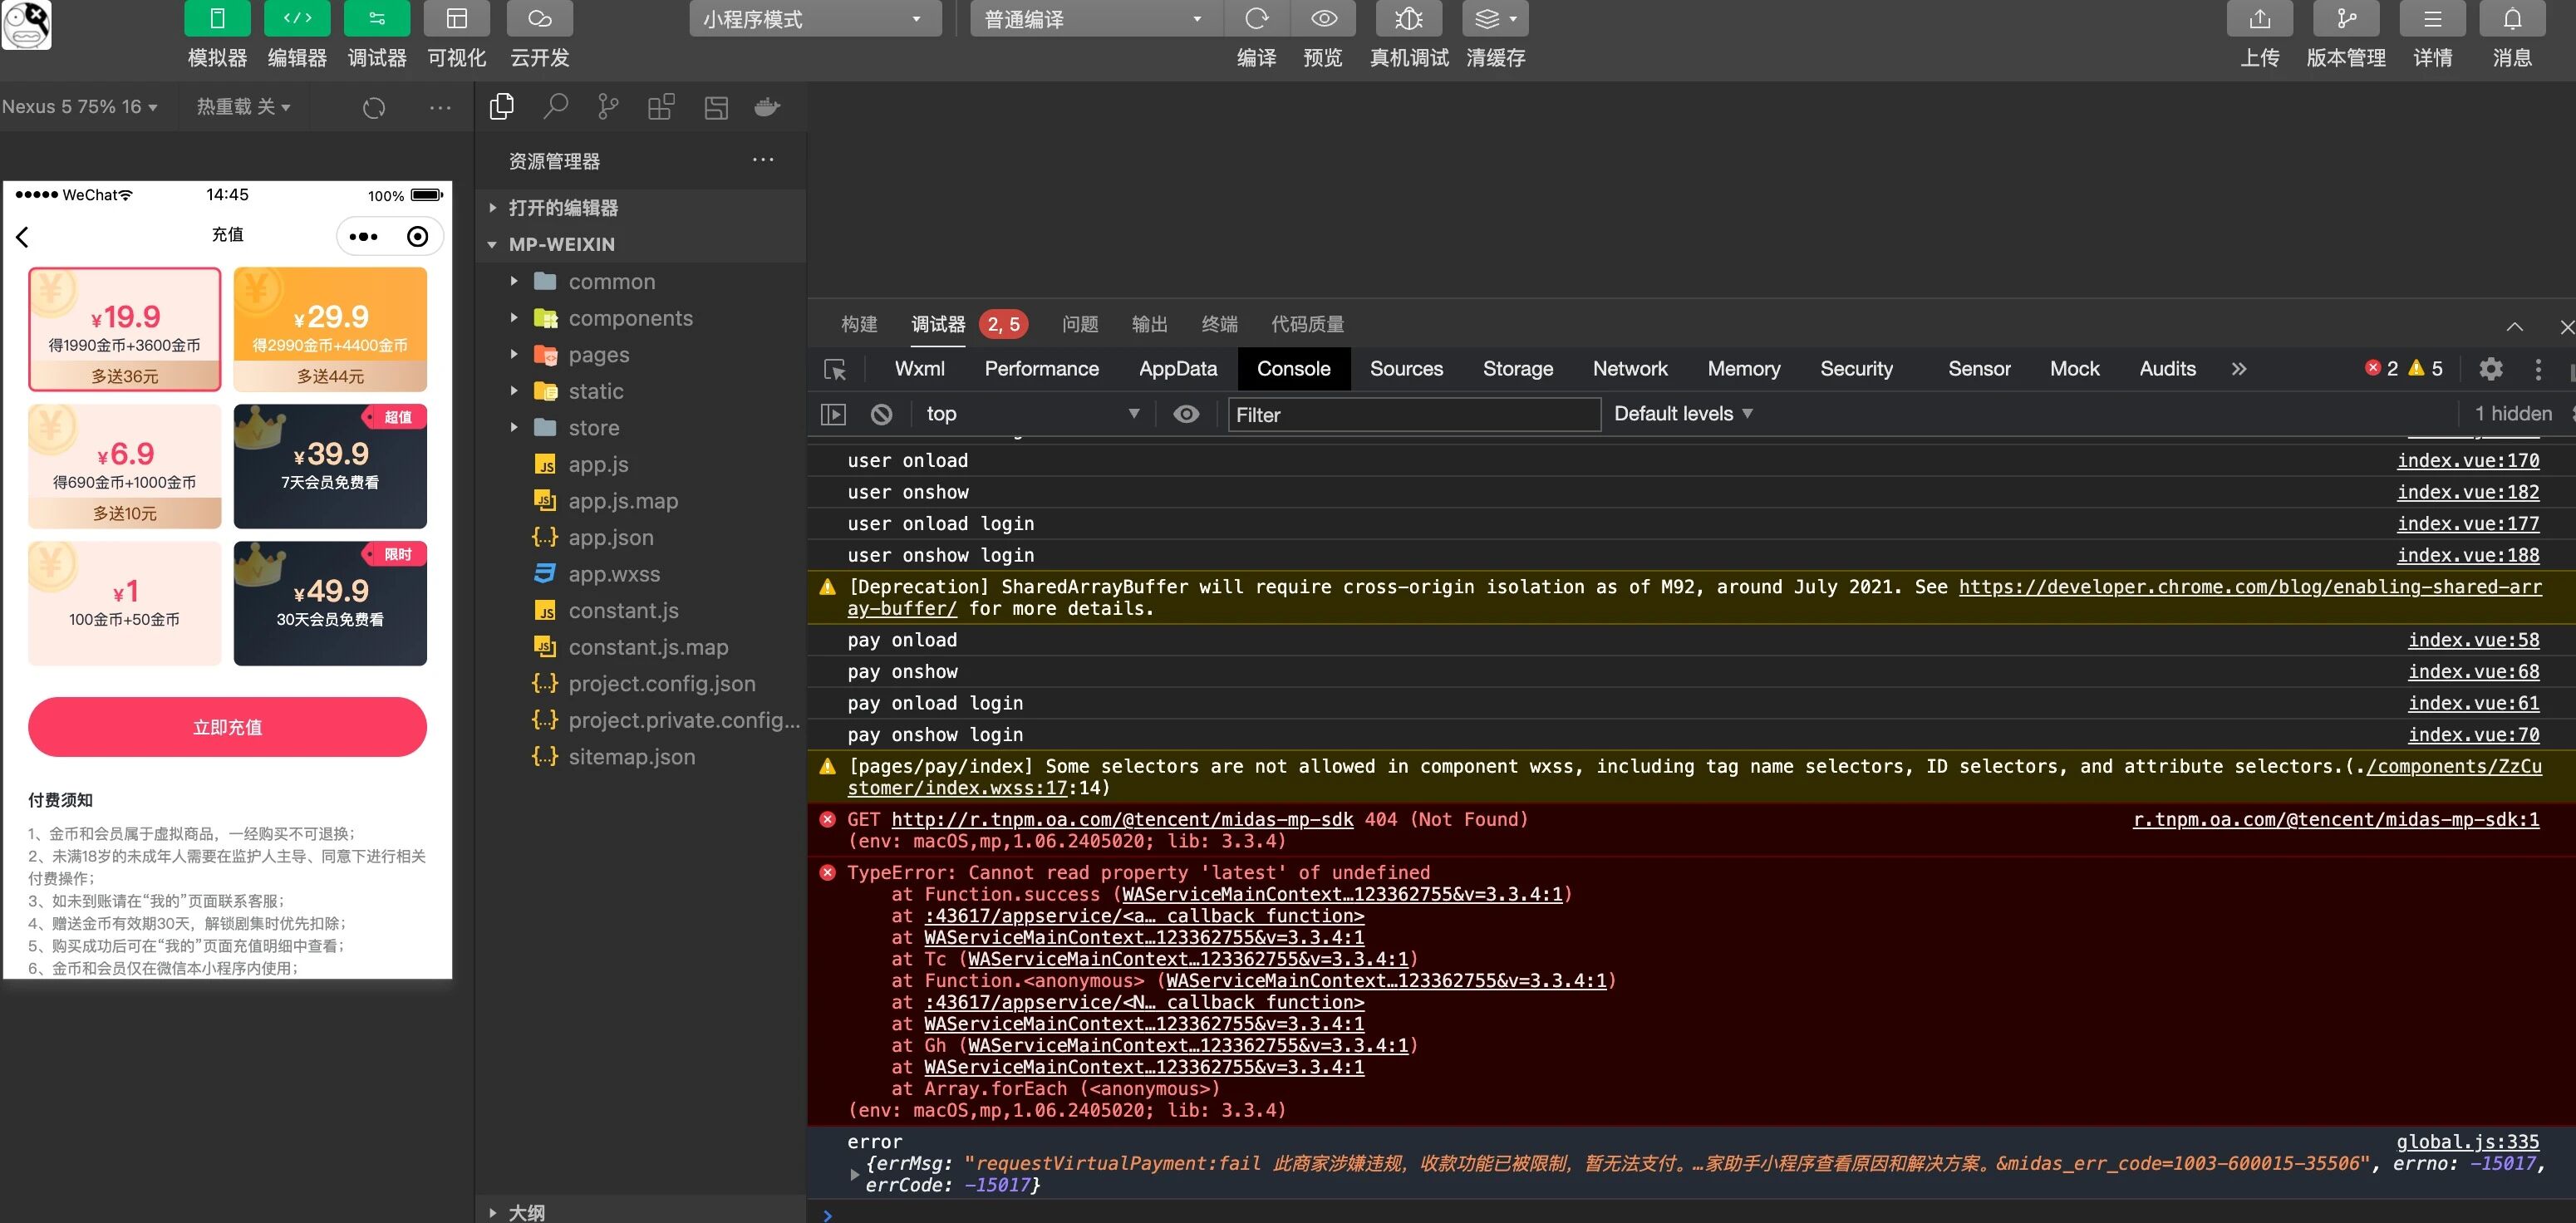This screenshot has height=1223, width=2576.
Task: Clear the console with the ban icon
Action: point(881,414)
